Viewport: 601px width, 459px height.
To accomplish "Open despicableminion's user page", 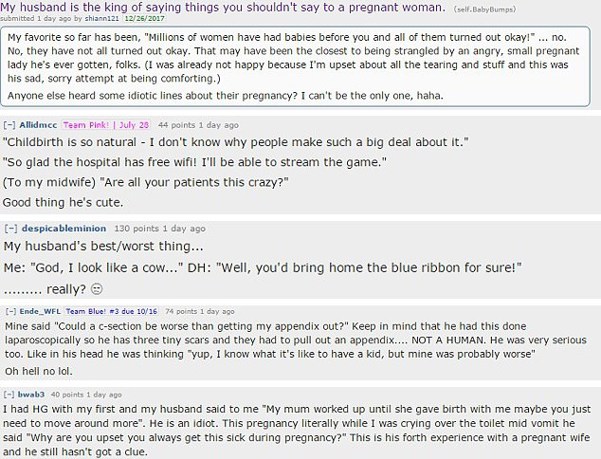I will pyautogui.click(x=64, y=228).
